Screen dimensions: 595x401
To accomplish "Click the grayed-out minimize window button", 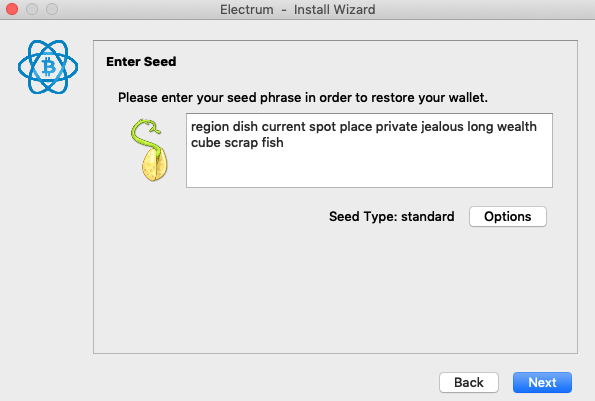I will 32,9.
